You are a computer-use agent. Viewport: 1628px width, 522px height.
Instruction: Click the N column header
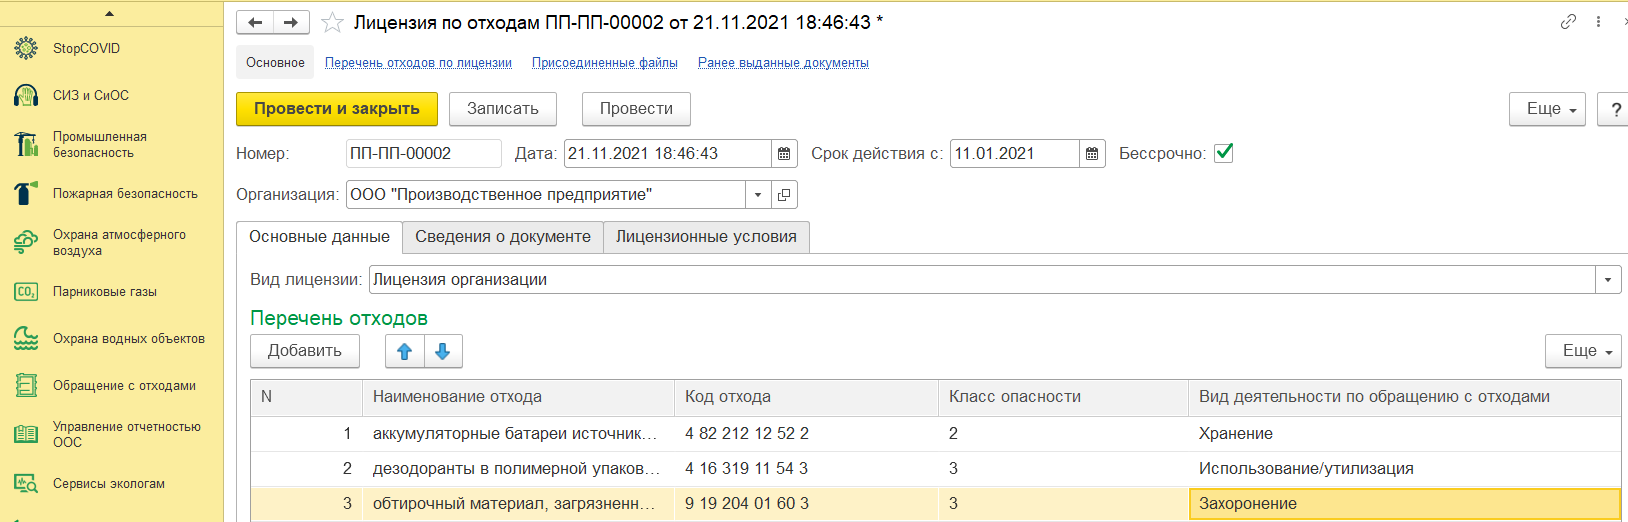point(306,397)
